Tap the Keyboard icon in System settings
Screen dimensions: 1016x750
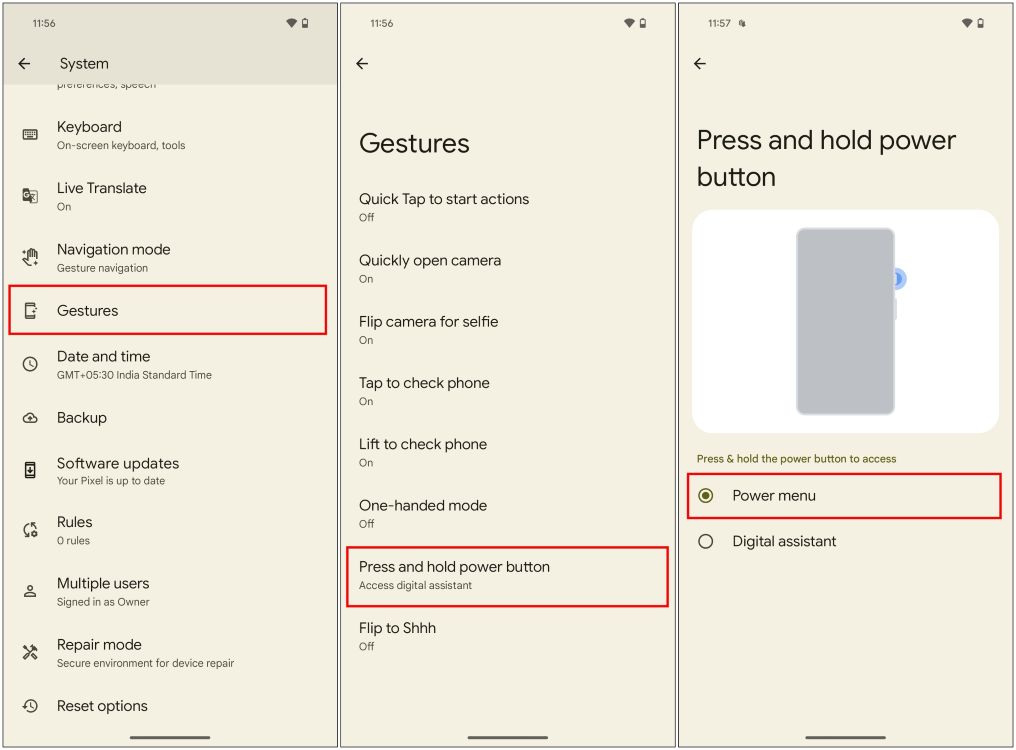pyautogui.click(x=30, y=135)
